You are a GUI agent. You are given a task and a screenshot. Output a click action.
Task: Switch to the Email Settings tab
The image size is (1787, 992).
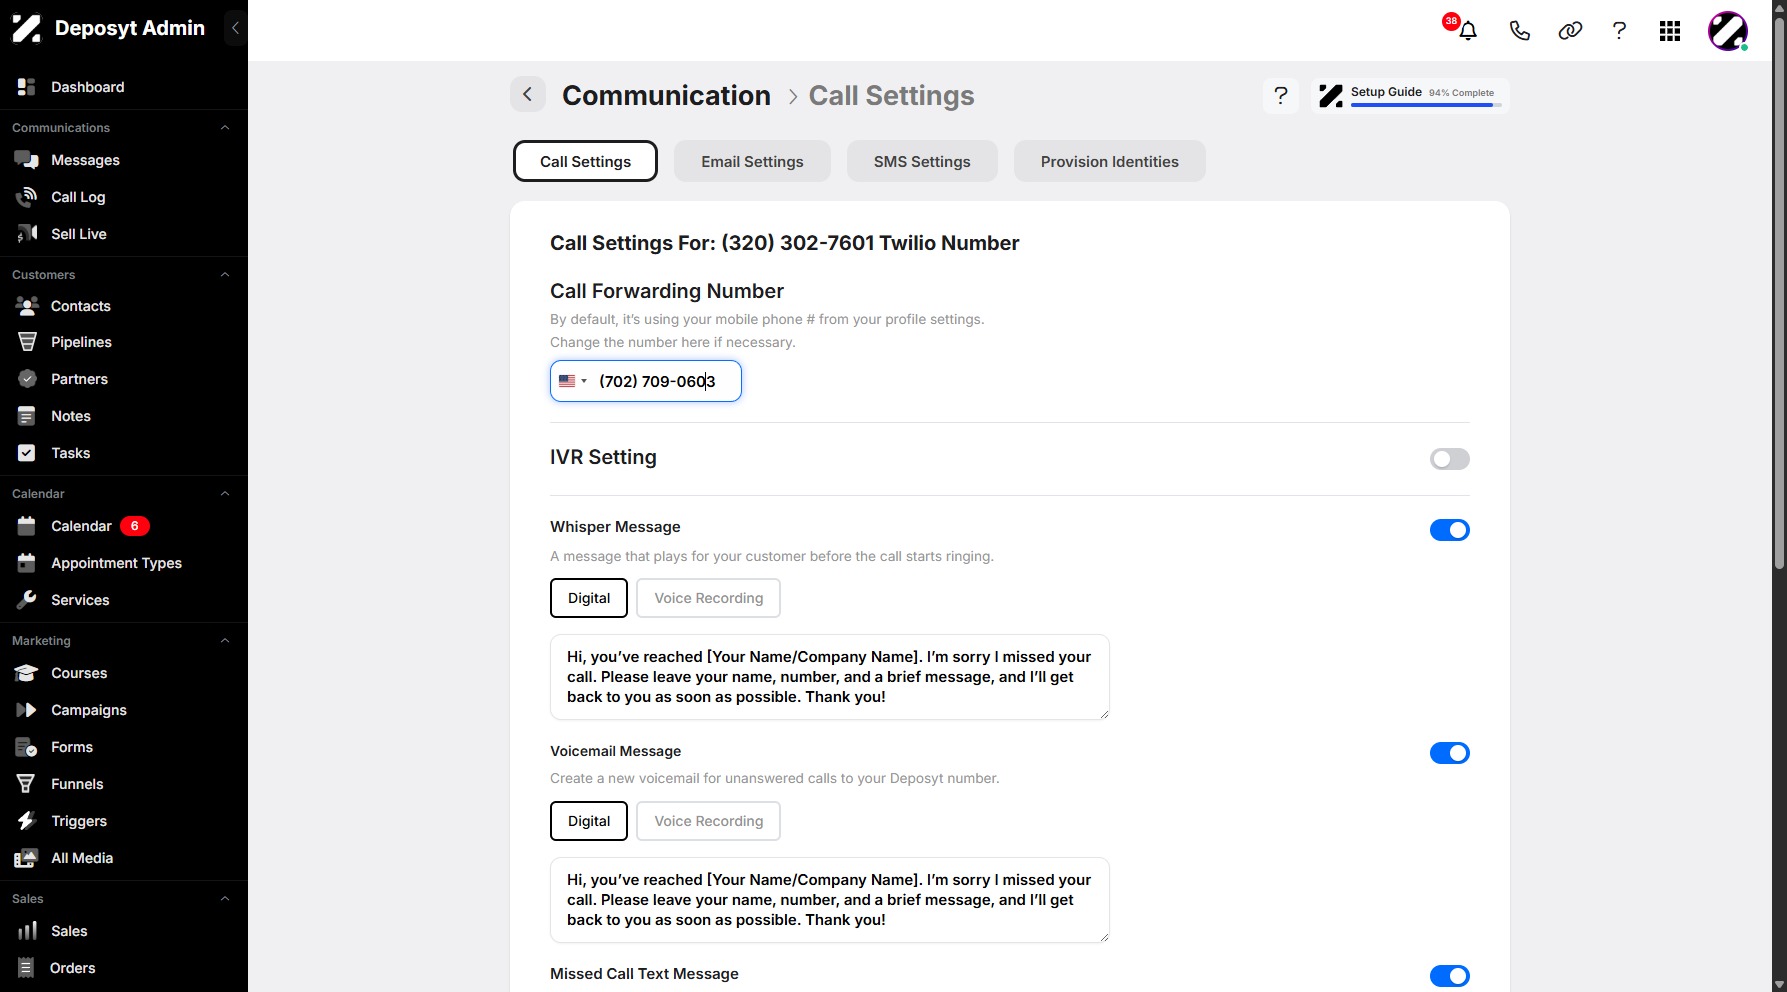[752, 161]
